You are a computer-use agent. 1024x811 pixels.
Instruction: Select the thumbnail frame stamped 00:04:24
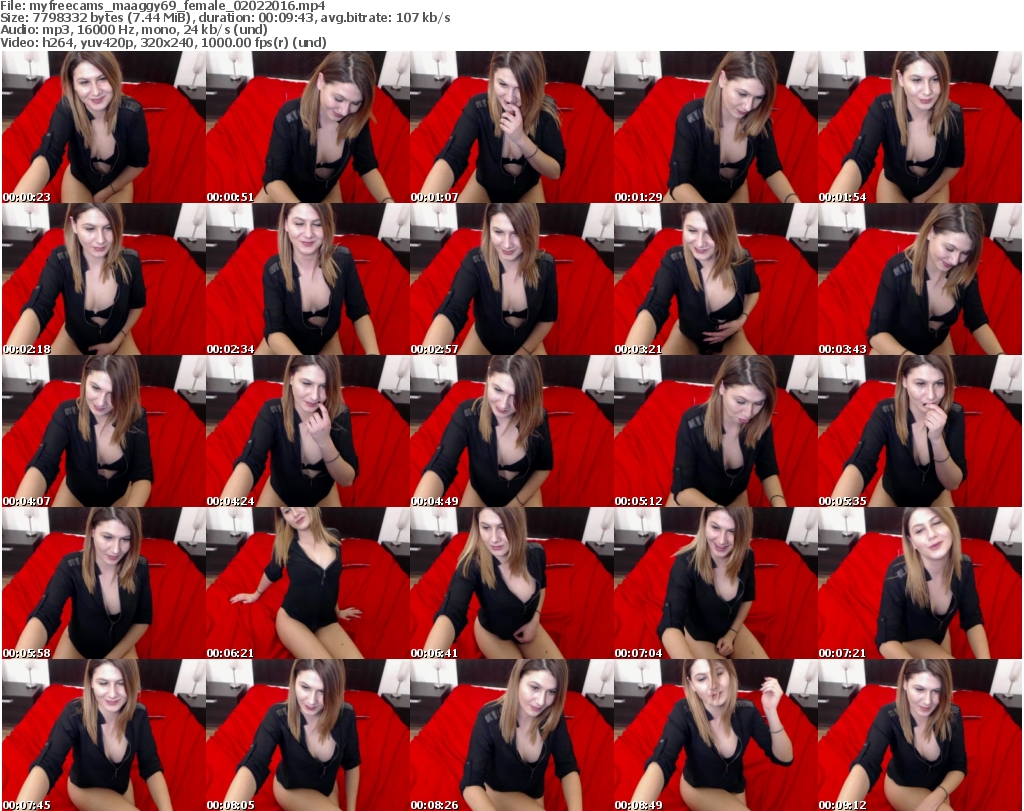pyautogui.click(x=308, y=431)
